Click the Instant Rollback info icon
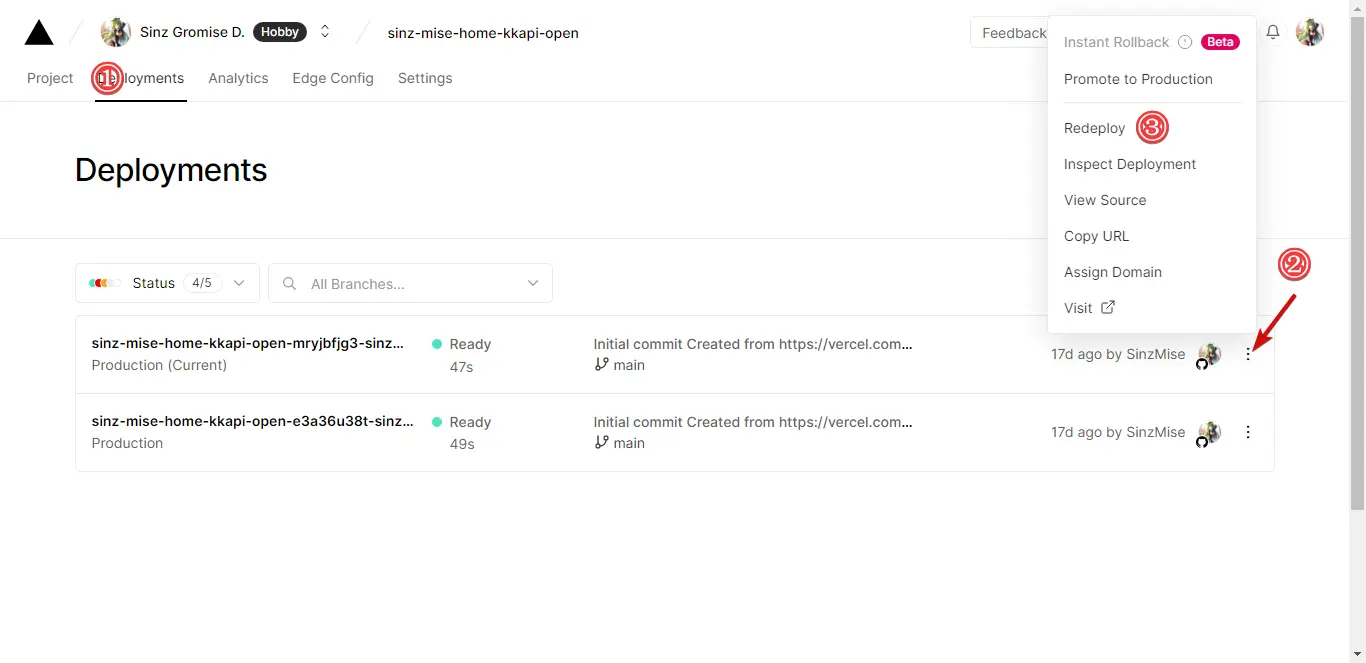This screenshot has height=663, width=1366. click(1185, 42)
